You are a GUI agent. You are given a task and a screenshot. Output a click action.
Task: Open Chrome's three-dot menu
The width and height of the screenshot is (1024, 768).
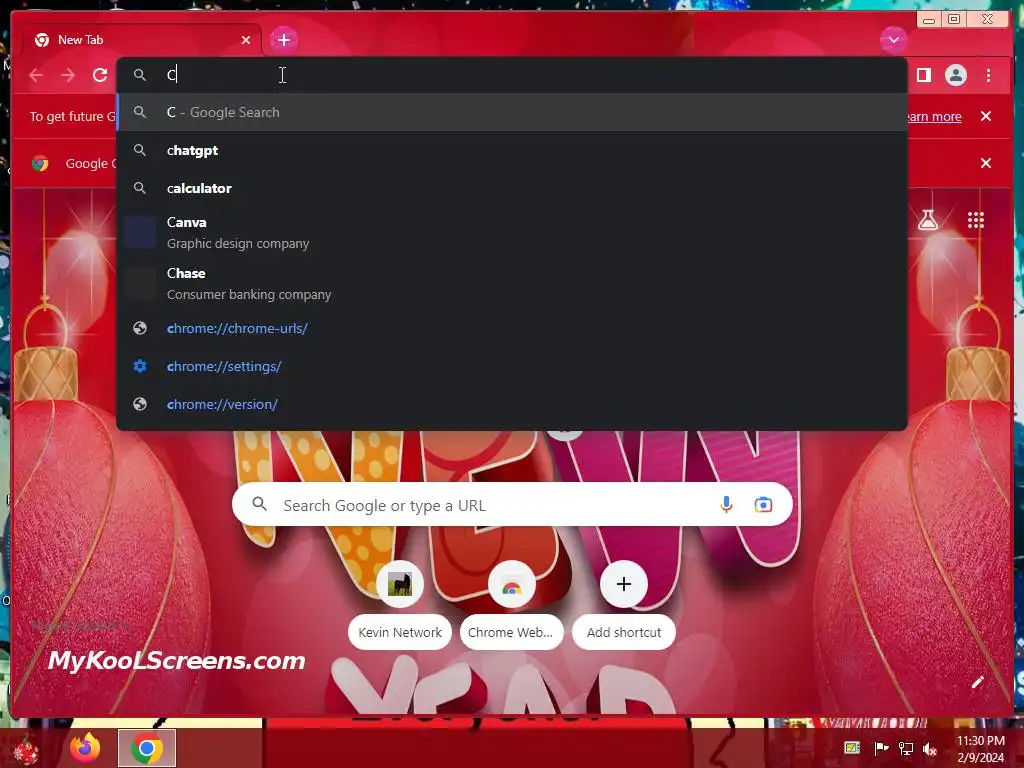tap(988, 75)
